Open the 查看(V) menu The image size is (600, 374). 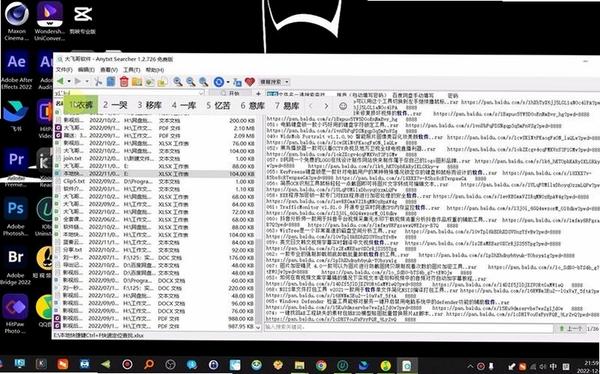click(109, 70)
